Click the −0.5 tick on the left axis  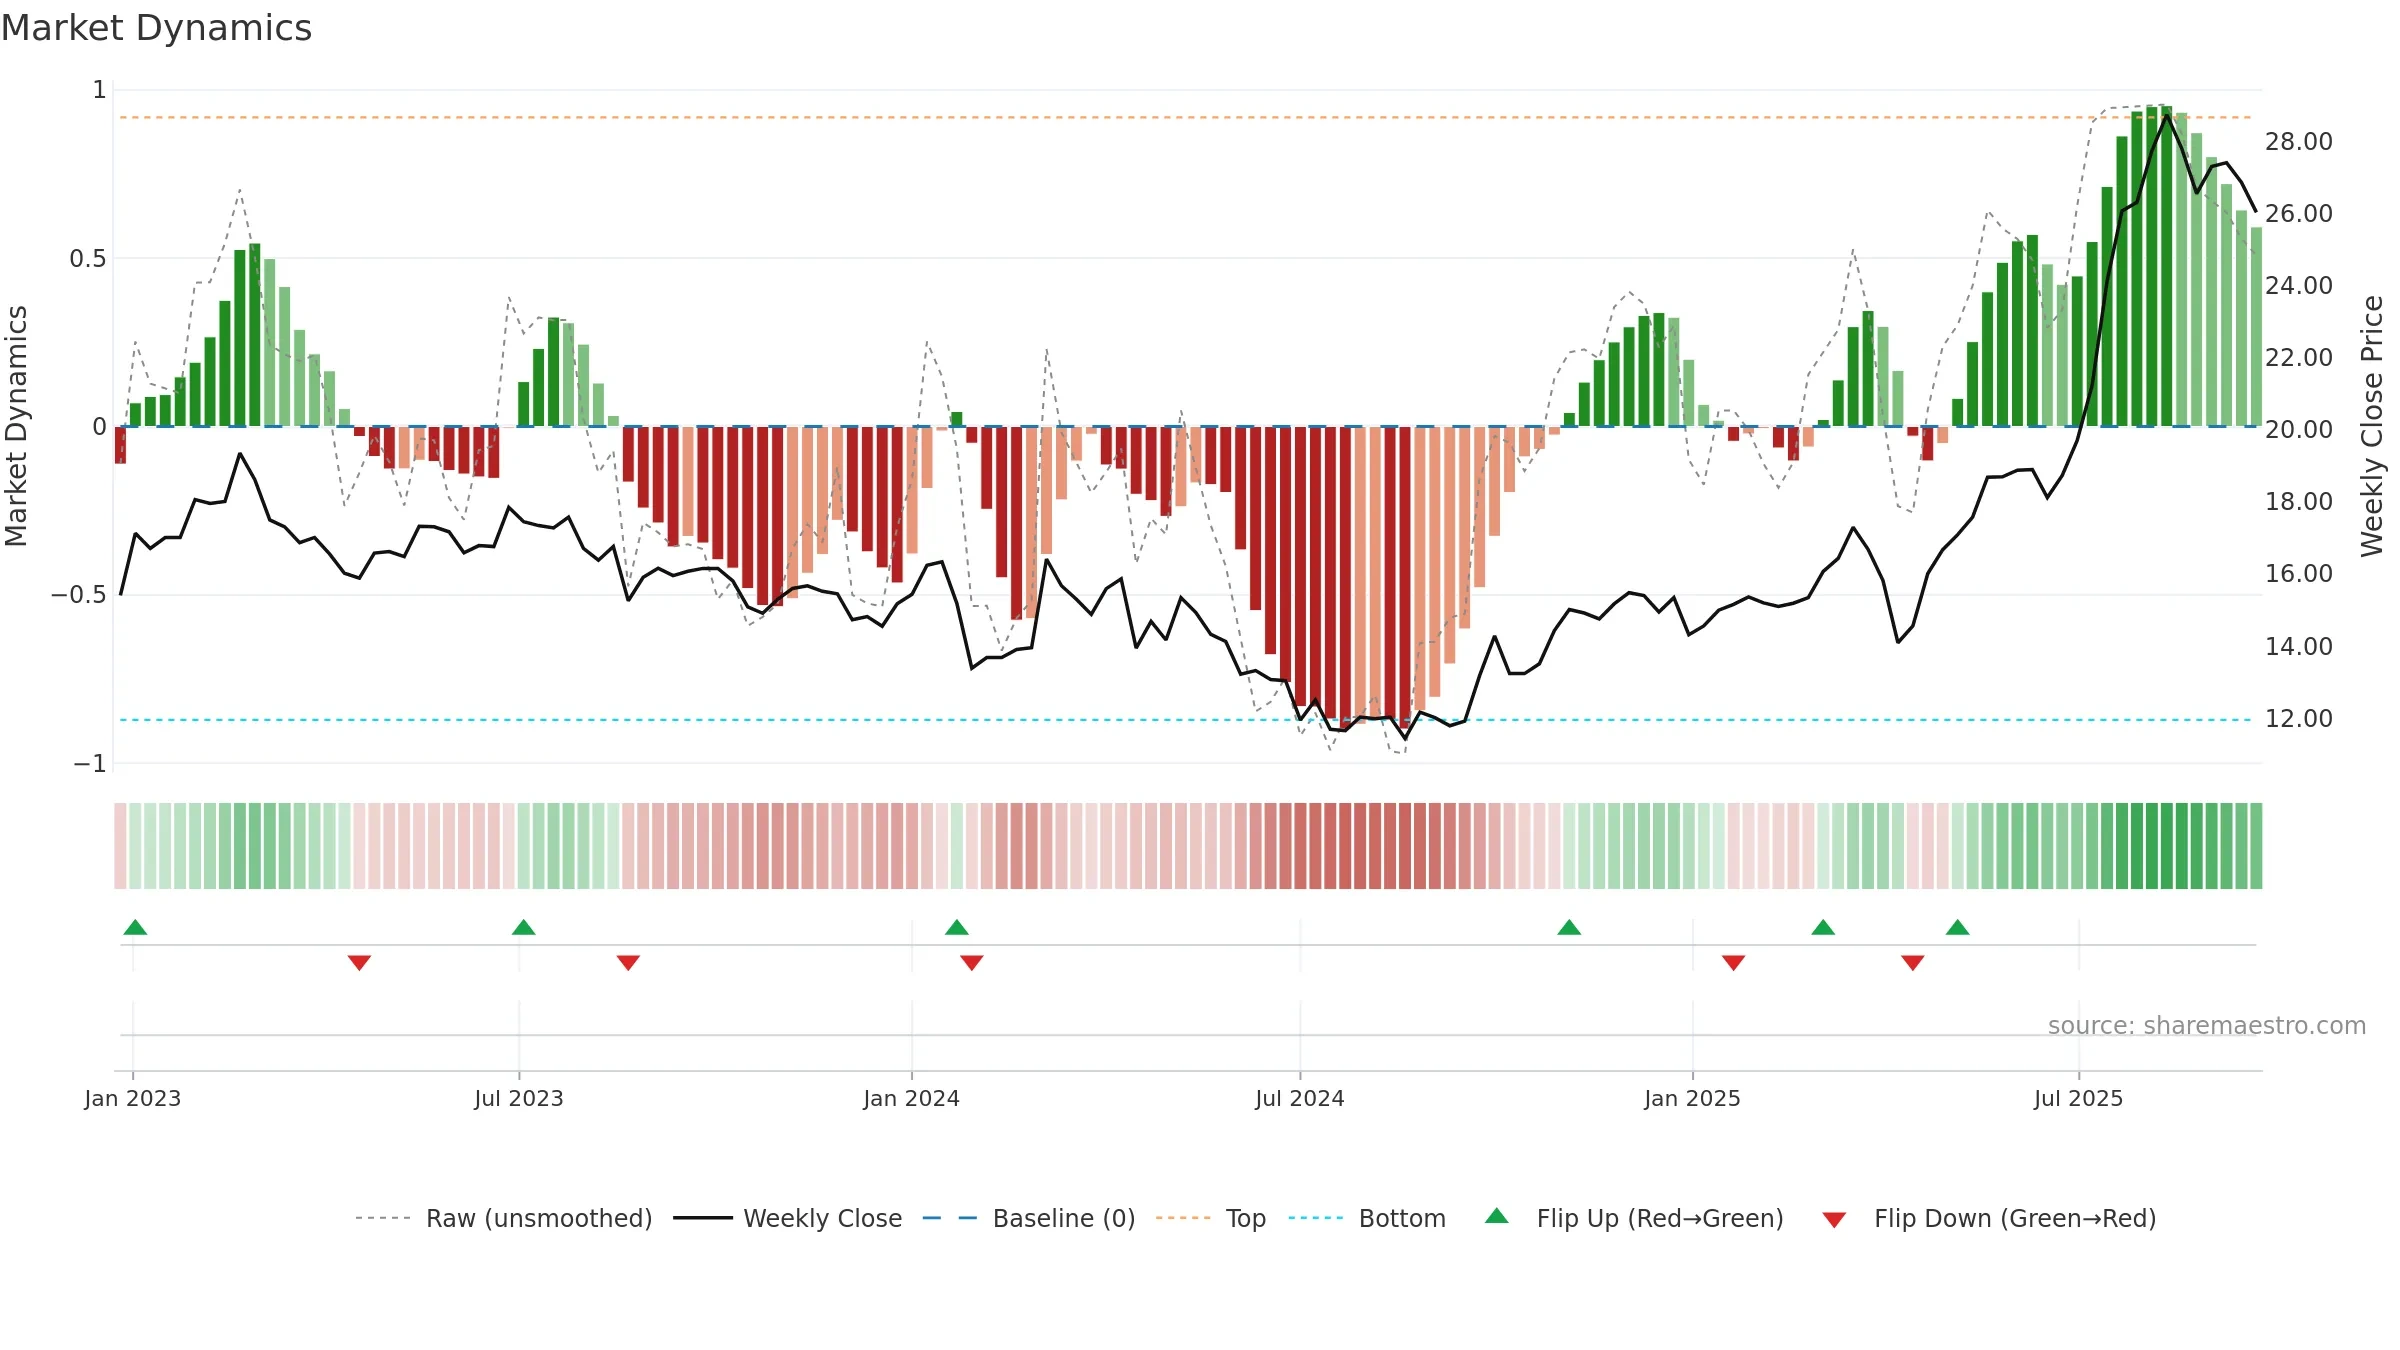click(x=79, y=595)
